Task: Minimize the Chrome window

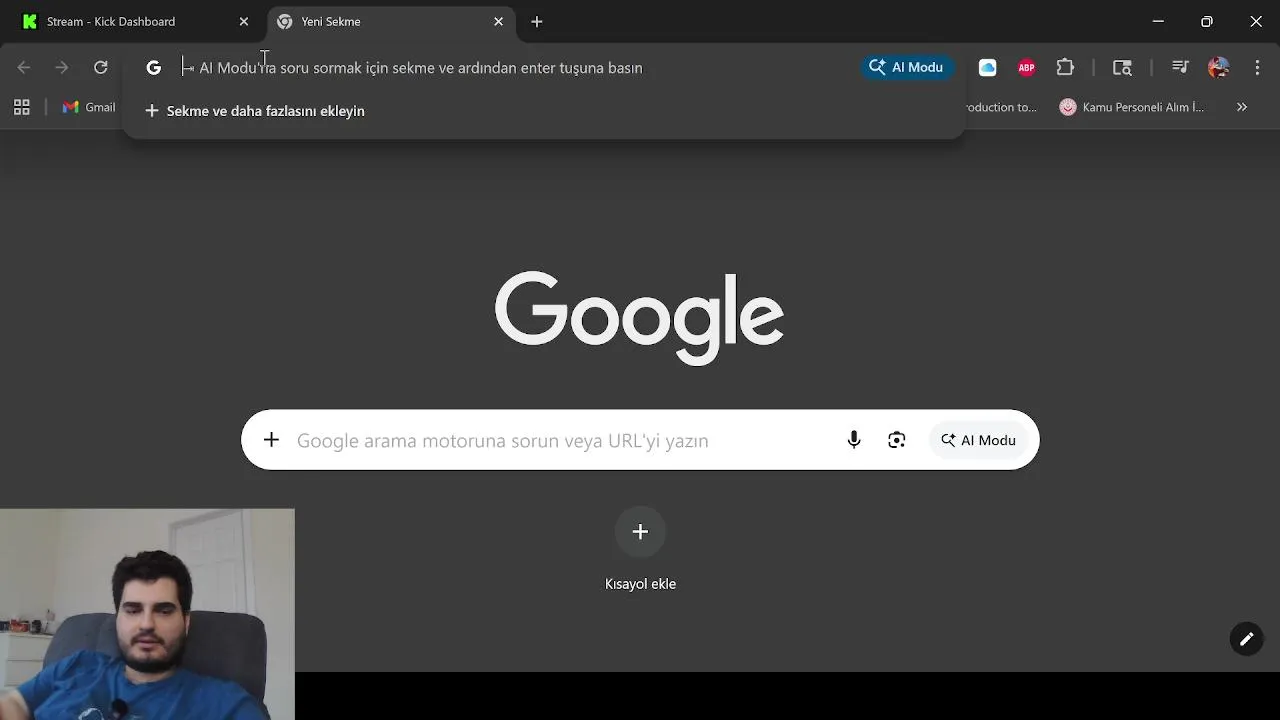Action: pyautogui.click(x=1158, y=21)
